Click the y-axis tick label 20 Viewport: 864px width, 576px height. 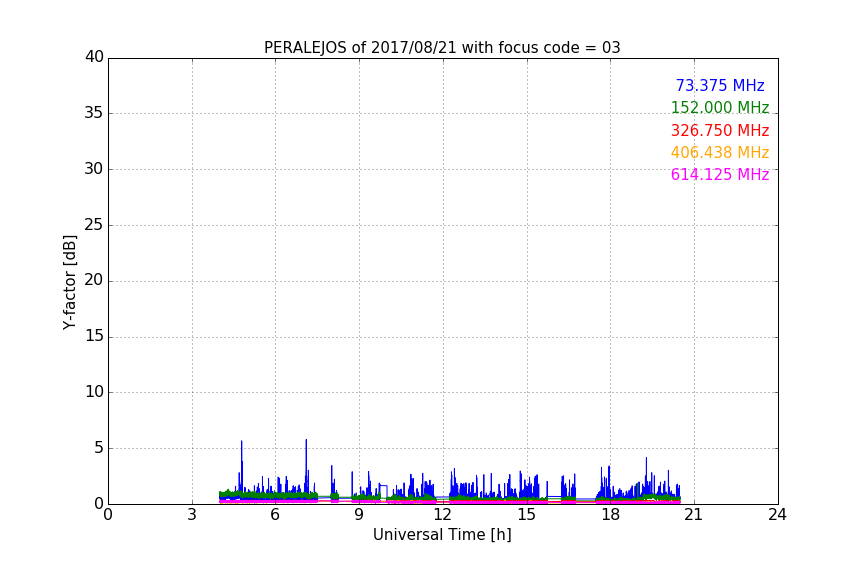pyautogui.click(x=94, y=281)
